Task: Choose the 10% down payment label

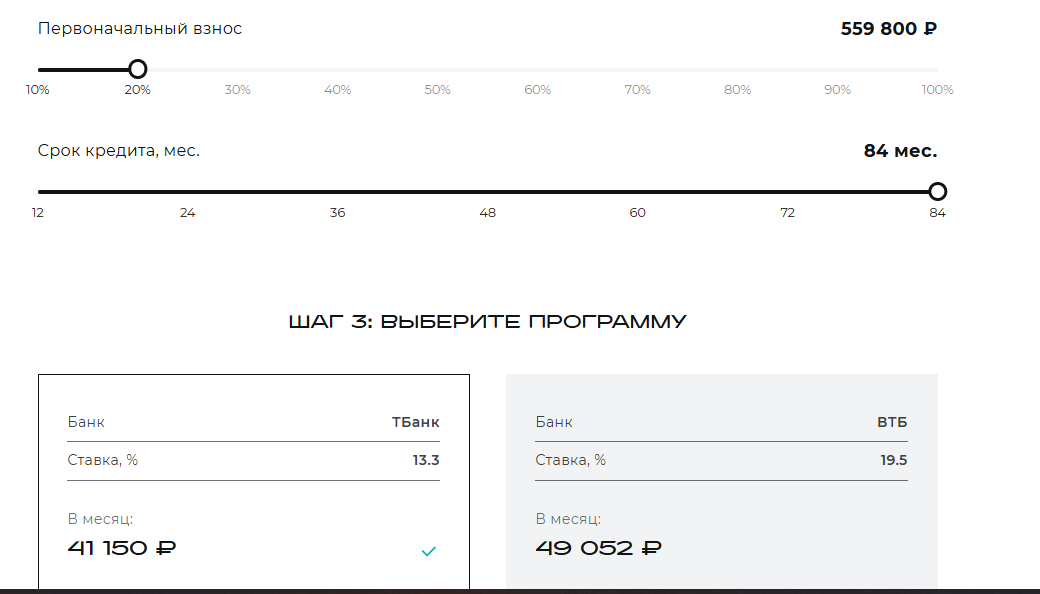Action: (x=38, y=90)
